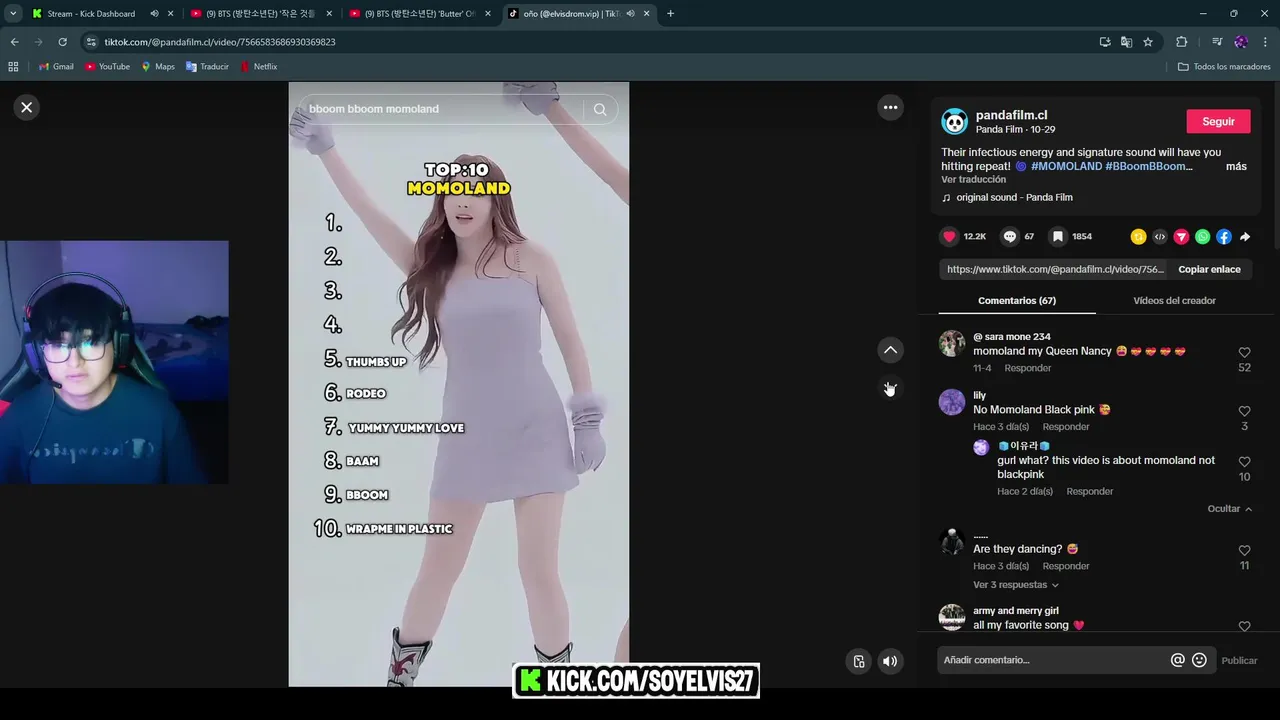Open the Maps bookmark
This screenshot has height=720, width=1280.
click(x=158, y=66)
